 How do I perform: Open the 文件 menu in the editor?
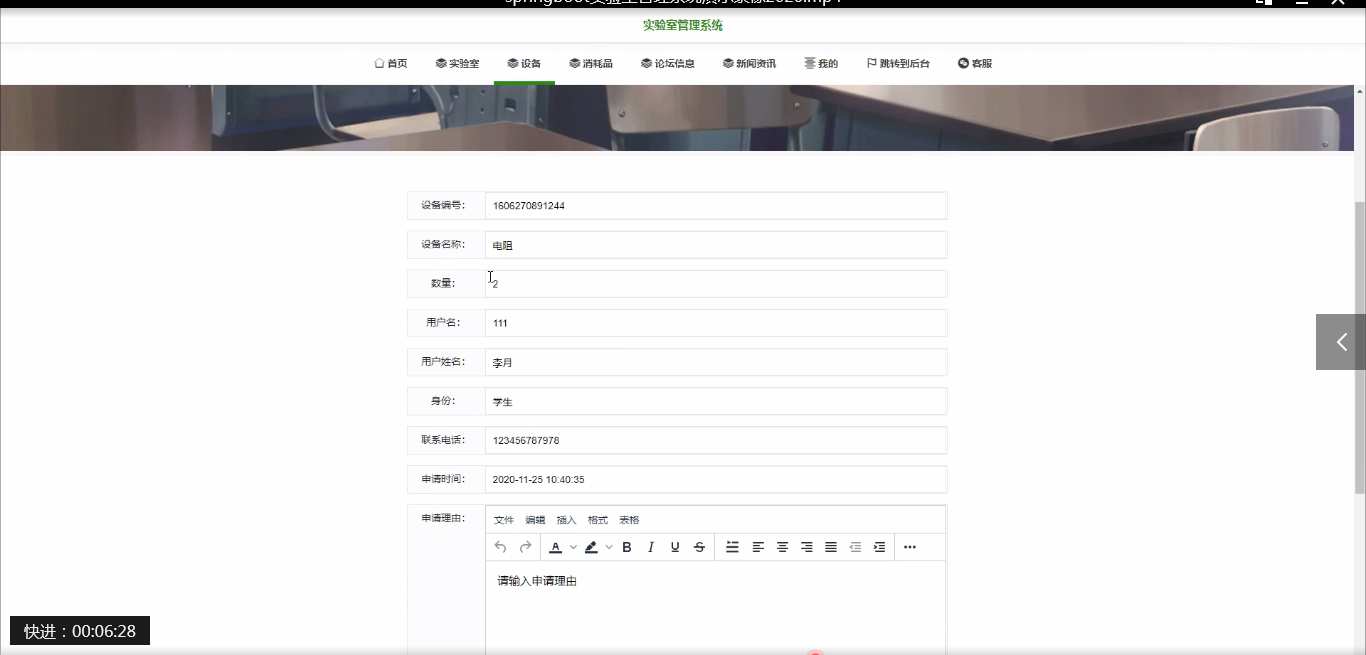tap(504, 520)
